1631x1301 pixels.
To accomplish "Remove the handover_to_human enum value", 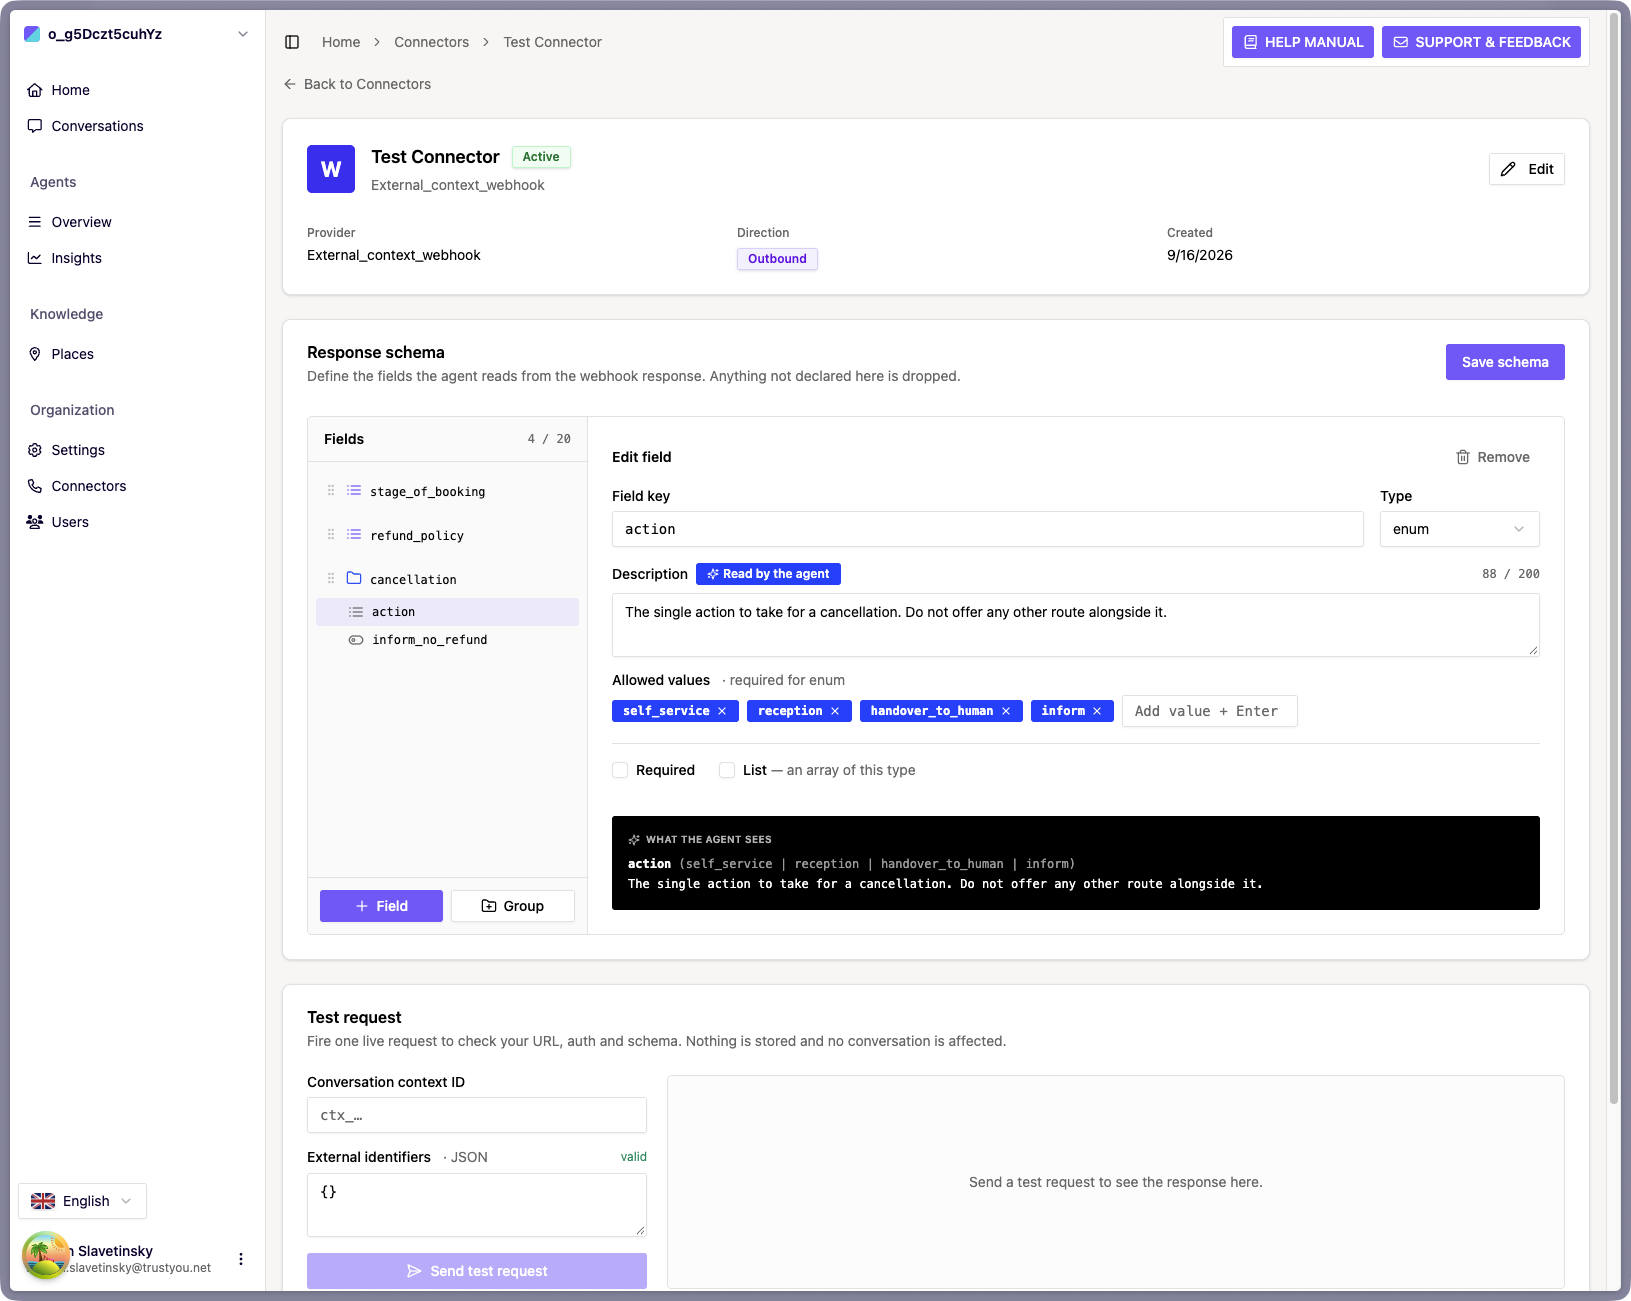I will tap(1006, 711).
